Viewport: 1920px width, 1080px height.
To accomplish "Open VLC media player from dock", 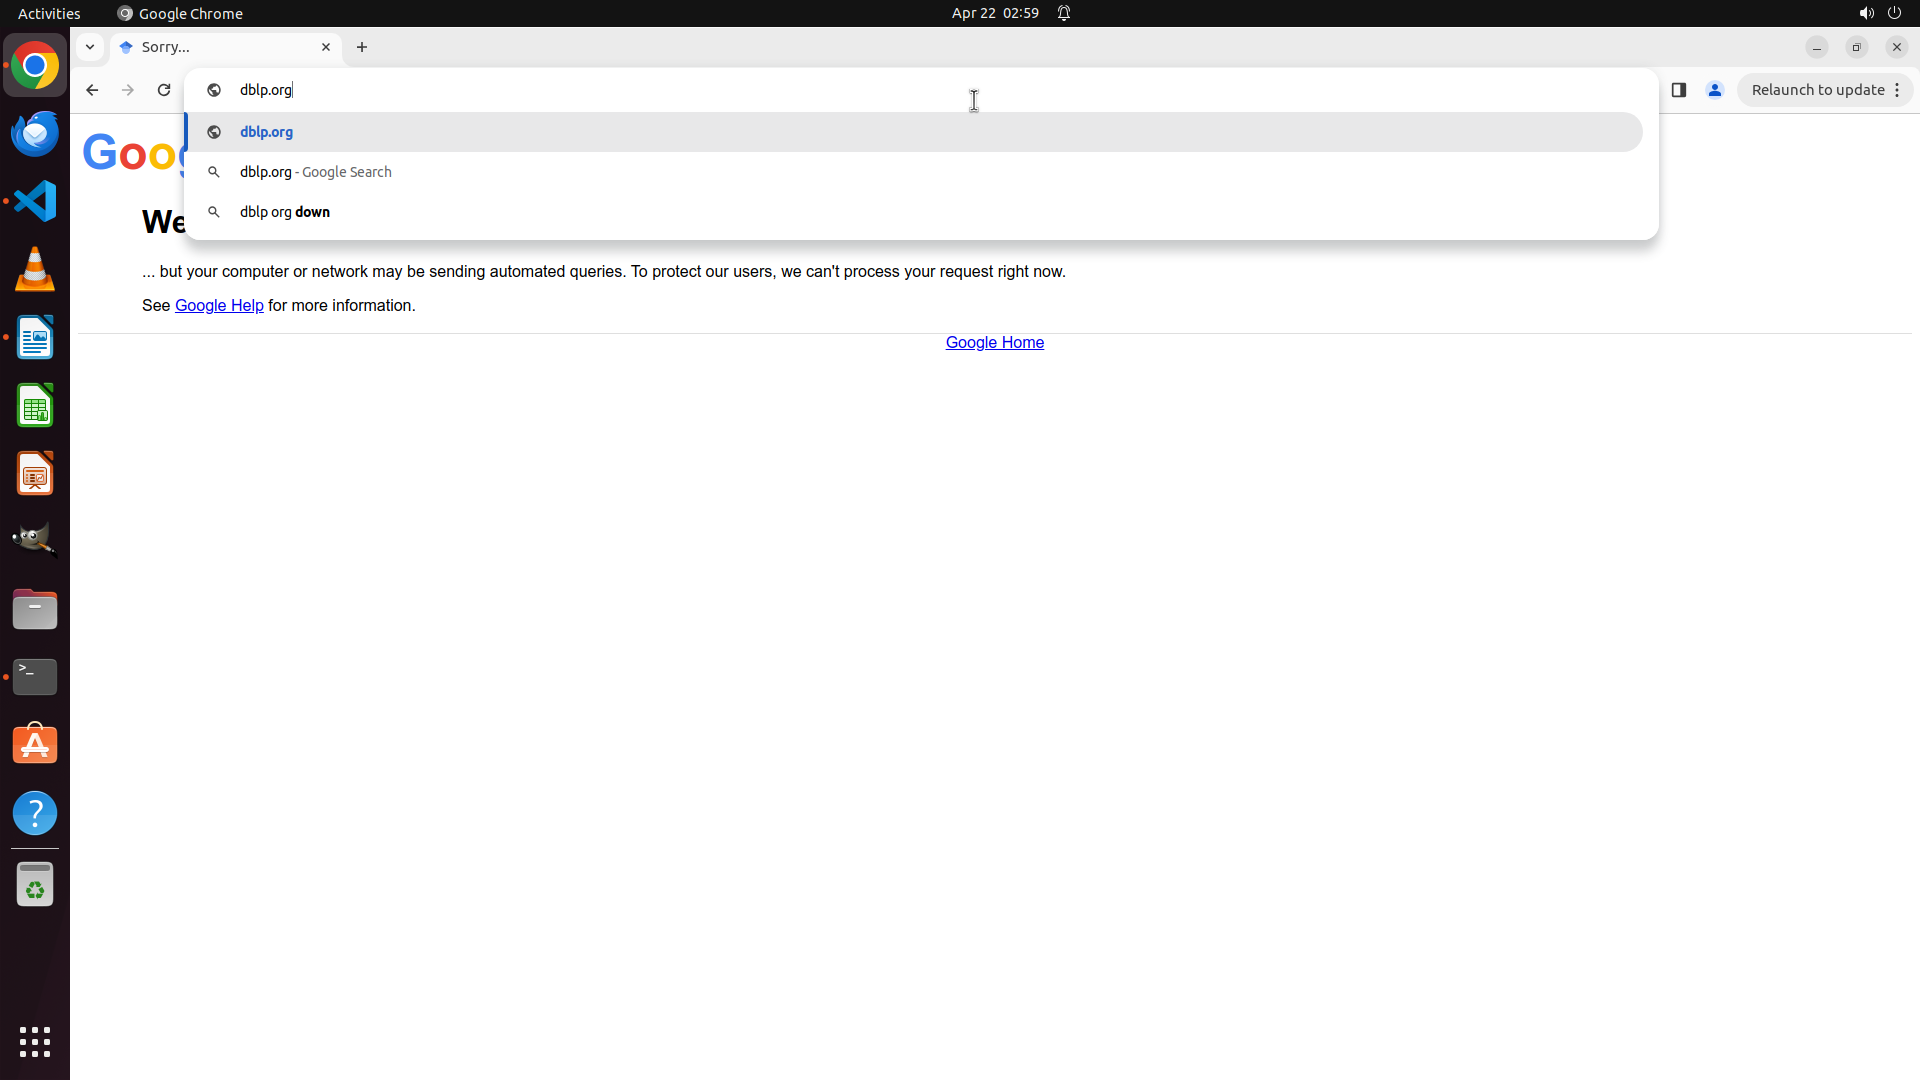I will click(x=35, y=269).
